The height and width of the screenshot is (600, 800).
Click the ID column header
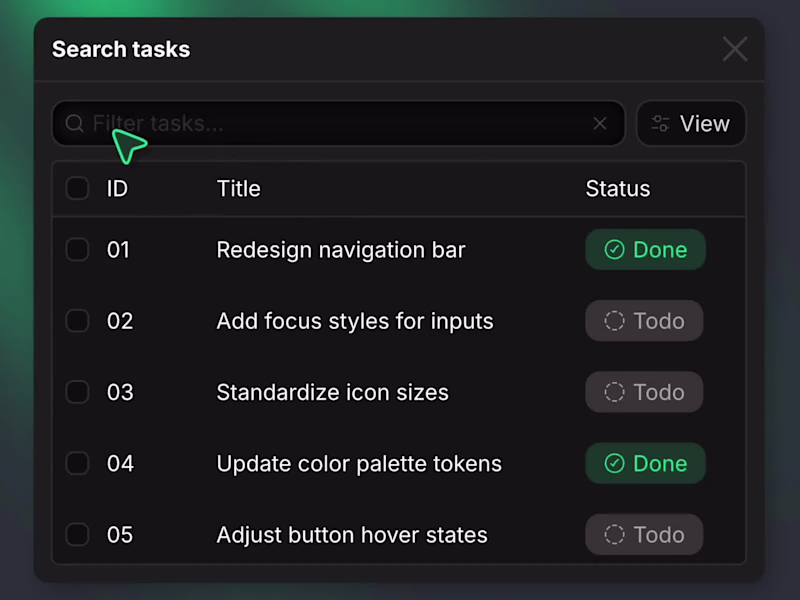pos(117,188)
